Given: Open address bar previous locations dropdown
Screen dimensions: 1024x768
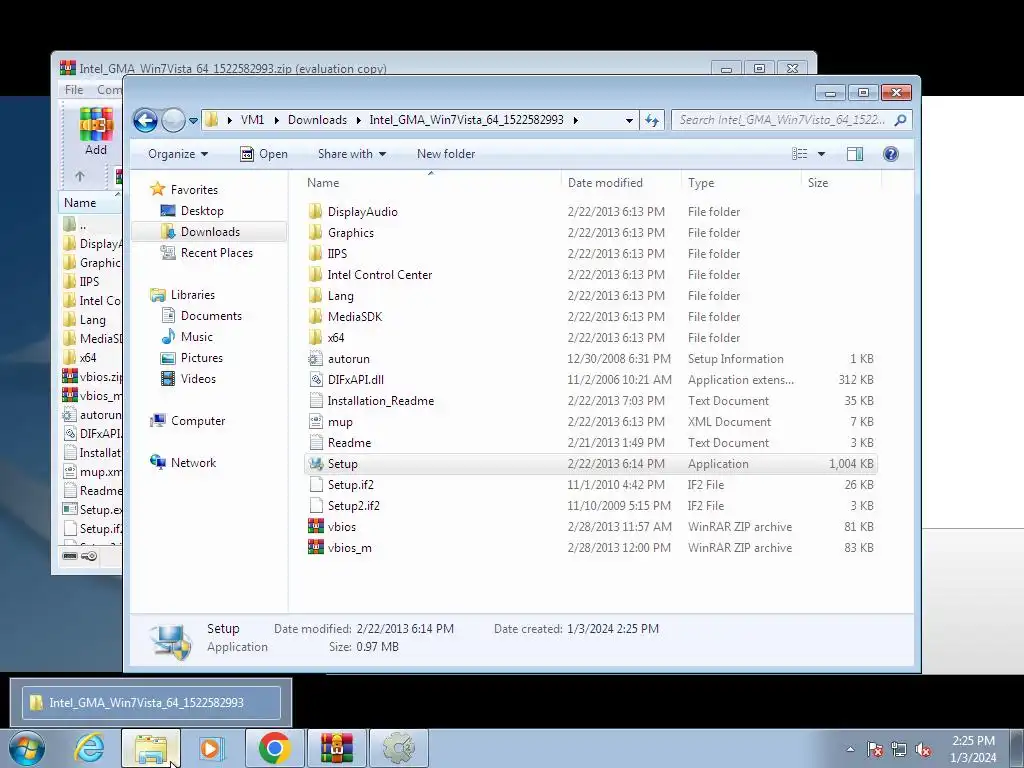Looking at the screenshot, I should click(x=629, y=121).
